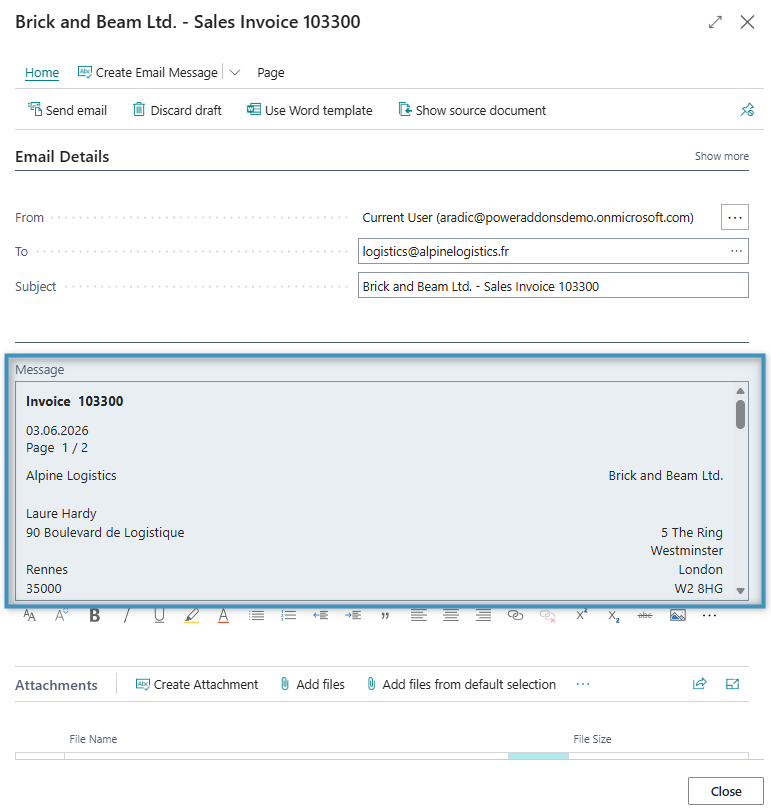Viewport: 771px width, 811px height.
Task: Click into the Subject field
Action: [553, 286]
